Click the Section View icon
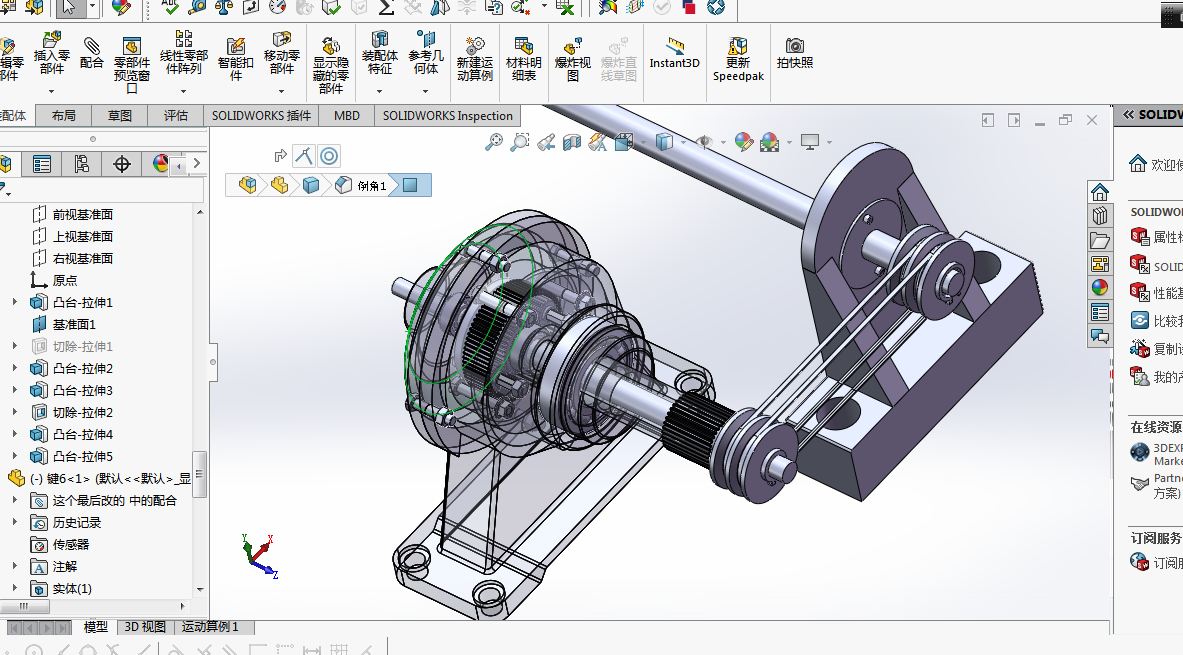The height and width of the screenshot is (655, 1183). coord(572,141)
